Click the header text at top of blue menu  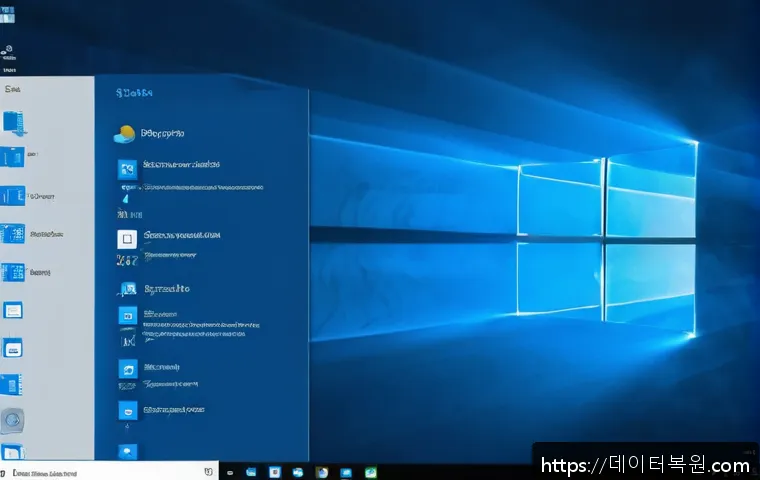pos(133,93)
